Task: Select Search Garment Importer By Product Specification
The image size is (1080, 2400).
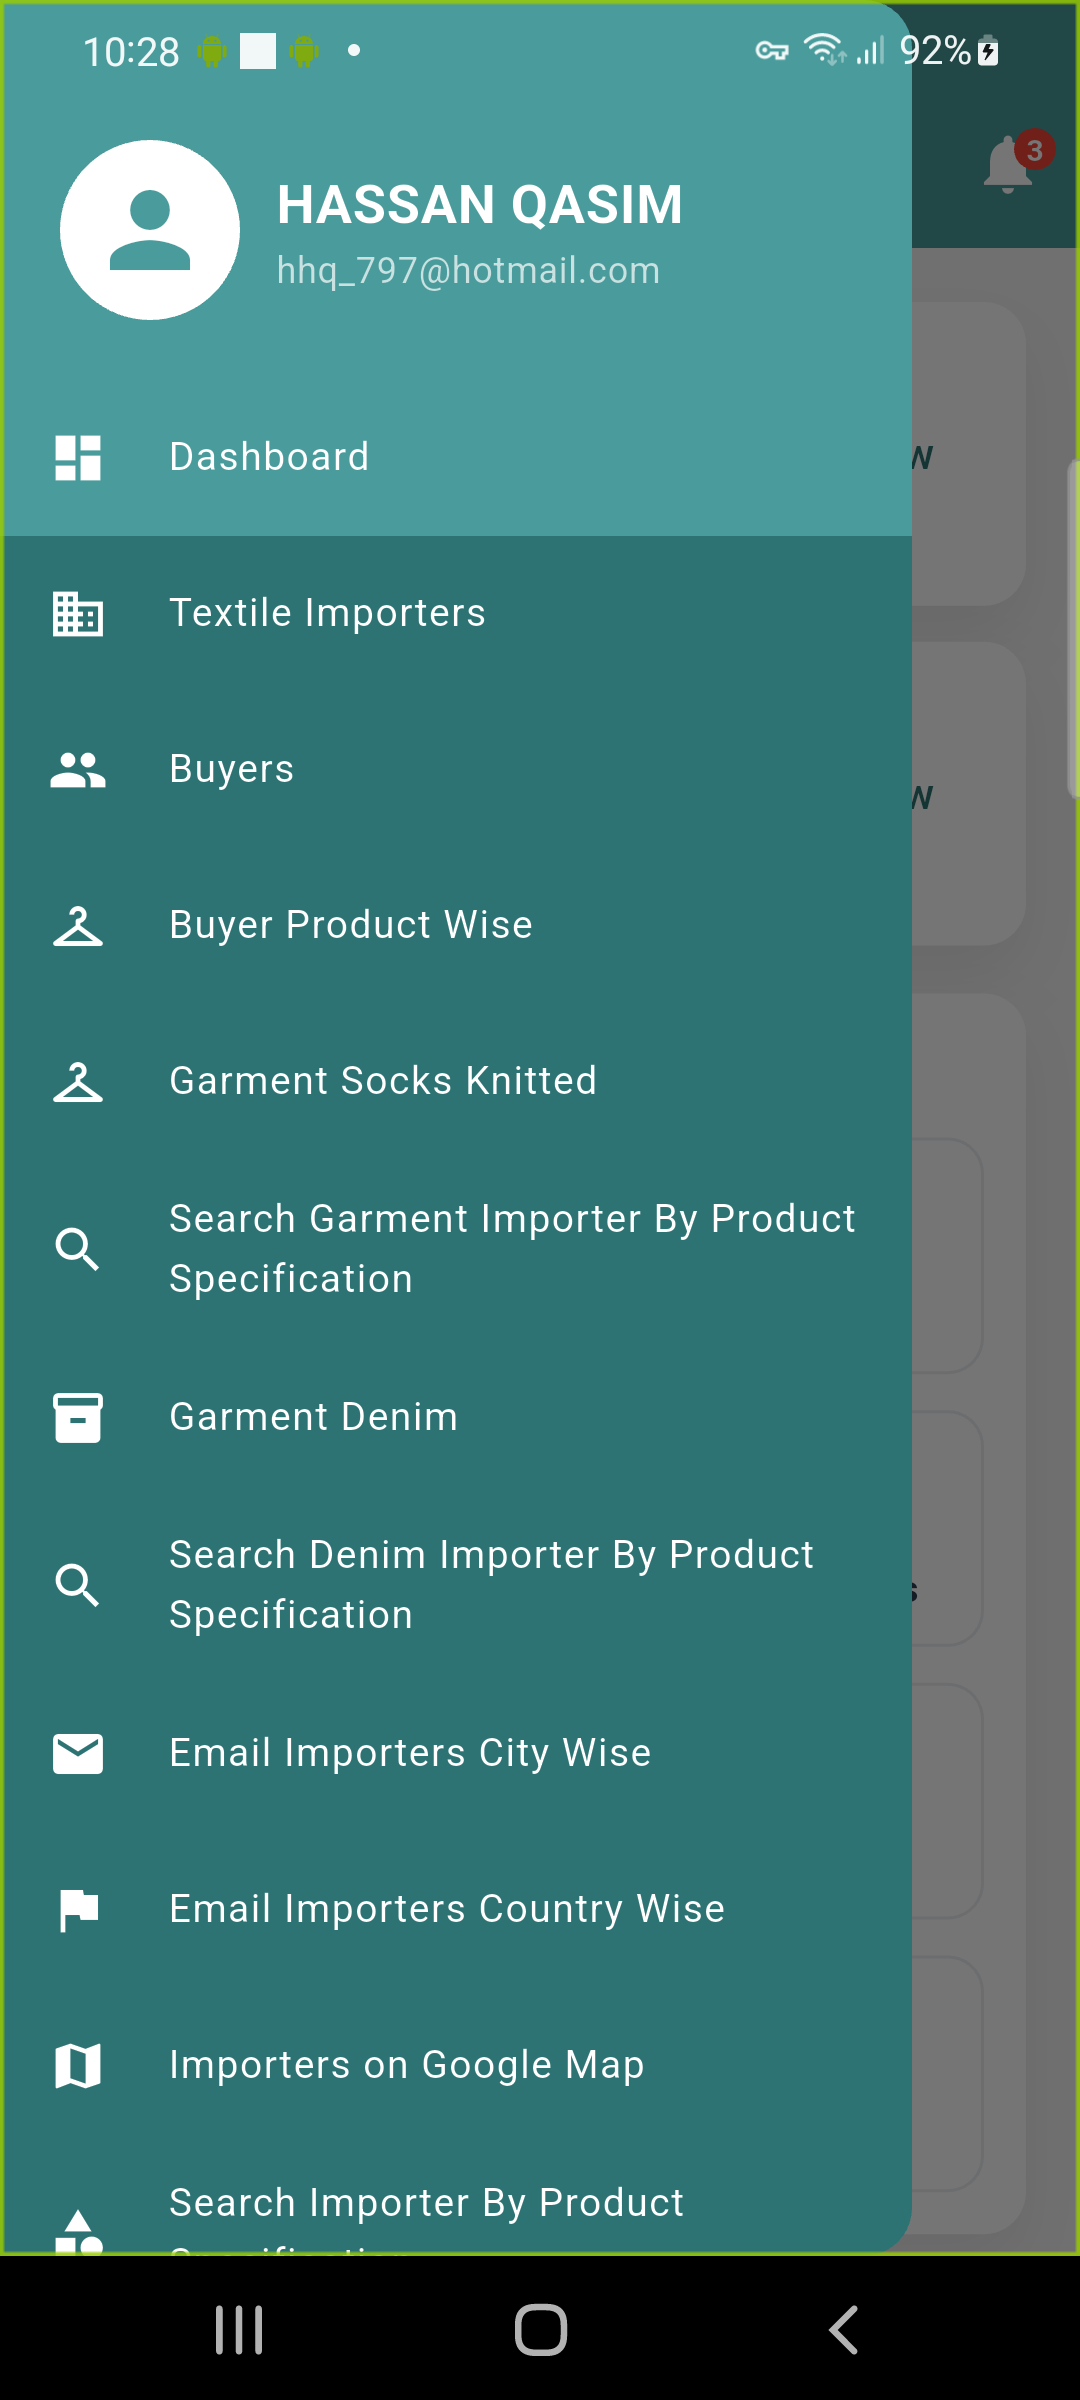Action: tap(512, 1249)
